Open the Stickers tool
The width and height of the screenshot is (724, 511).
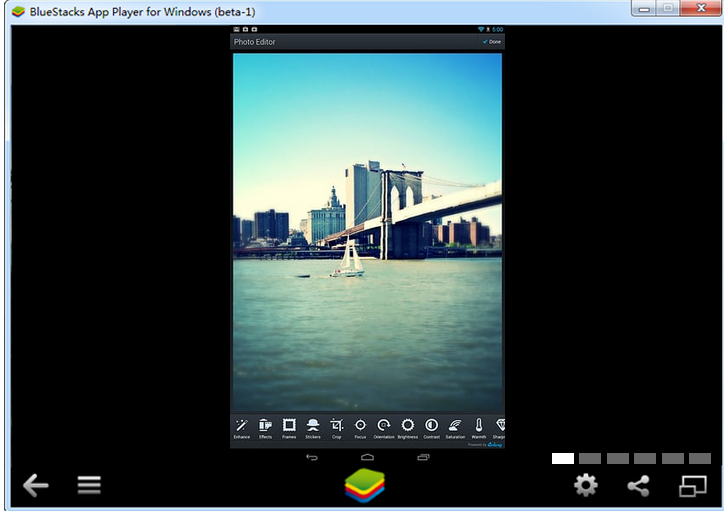(313, 426)
